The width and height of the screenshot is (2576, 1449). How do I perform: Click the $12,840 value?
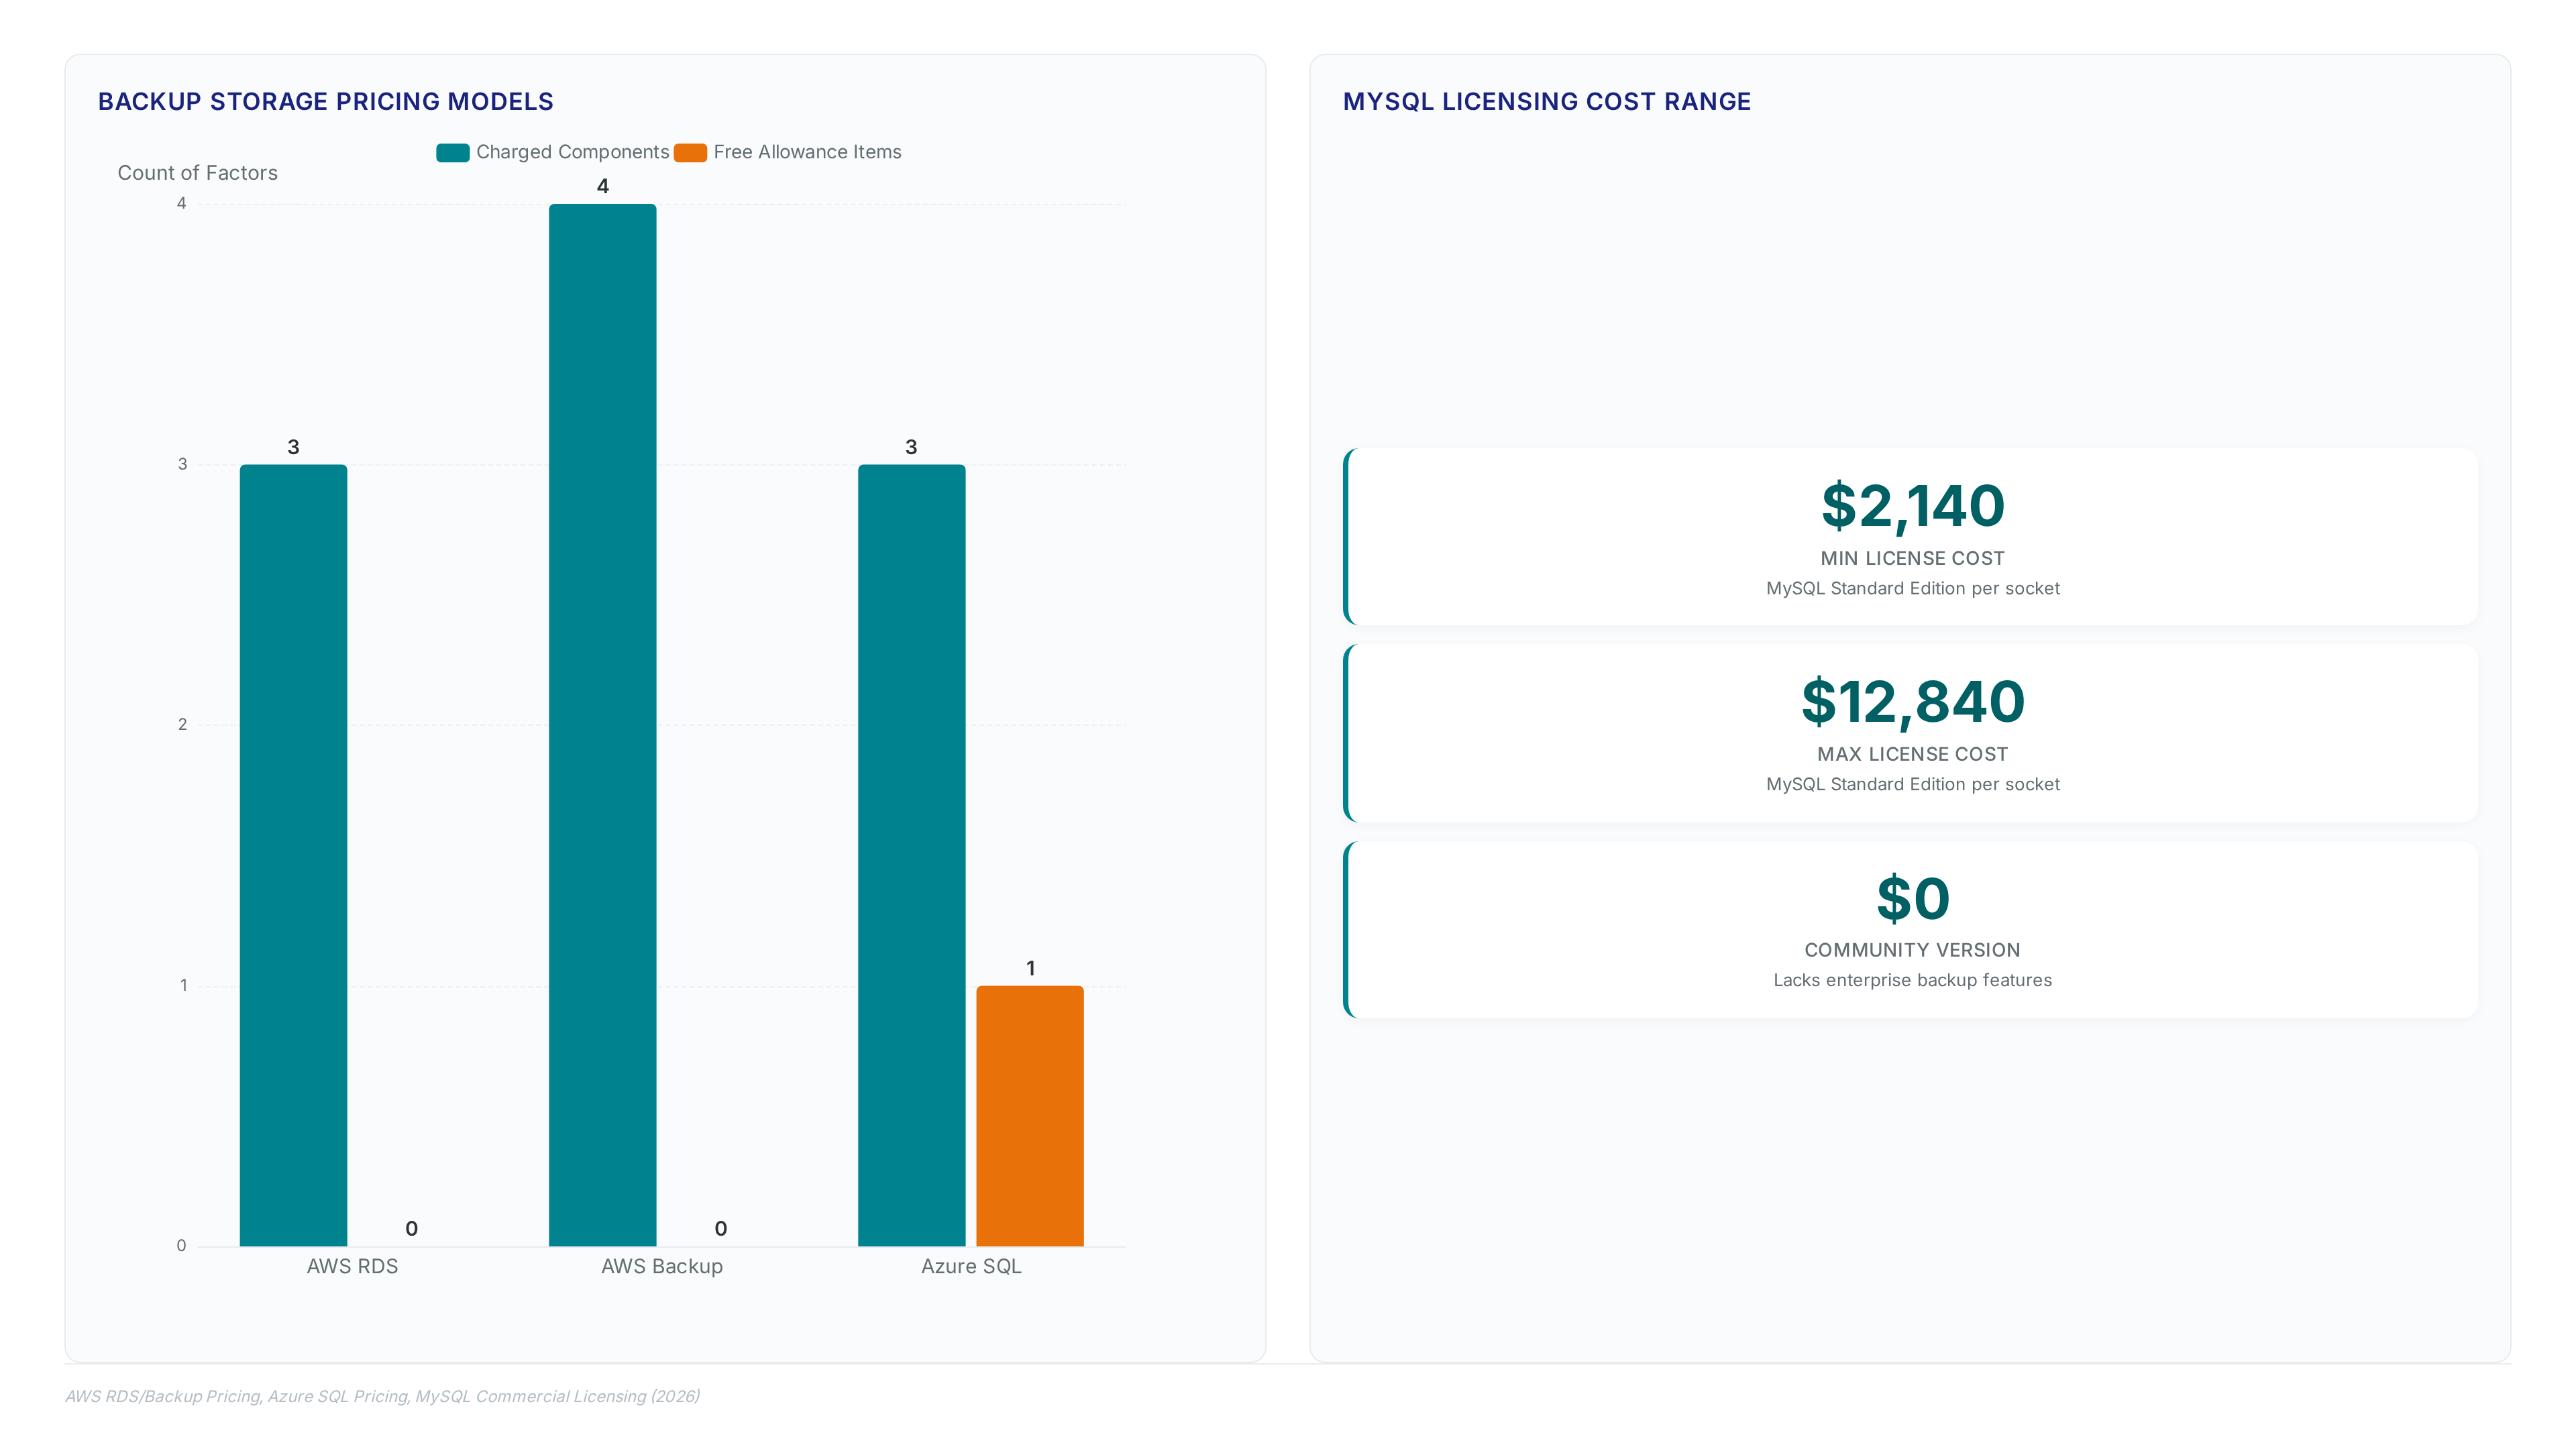[1913, 702]
